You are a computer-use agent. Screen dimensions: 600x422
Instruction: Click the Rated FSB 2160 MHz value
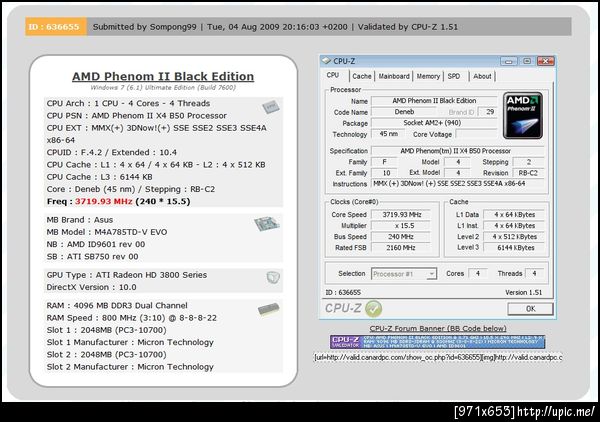(x=401, y=248)
